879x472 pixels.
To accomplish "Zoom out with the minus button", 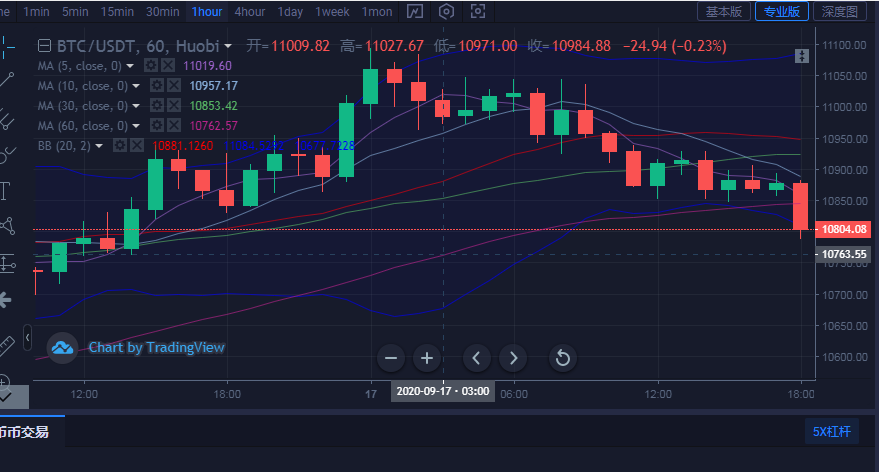I will tap(391, 357).
